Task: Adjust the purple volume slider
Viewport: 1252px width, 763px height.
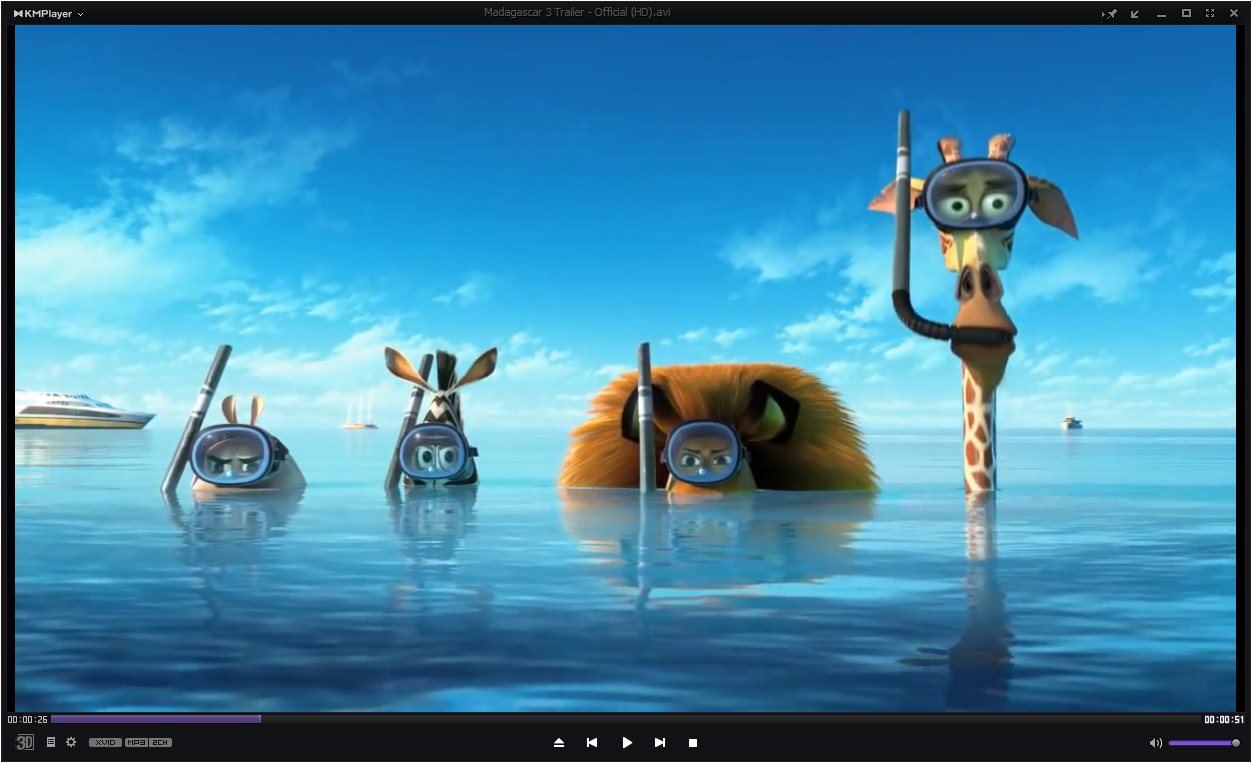Action: click(x=1204, y=743)
